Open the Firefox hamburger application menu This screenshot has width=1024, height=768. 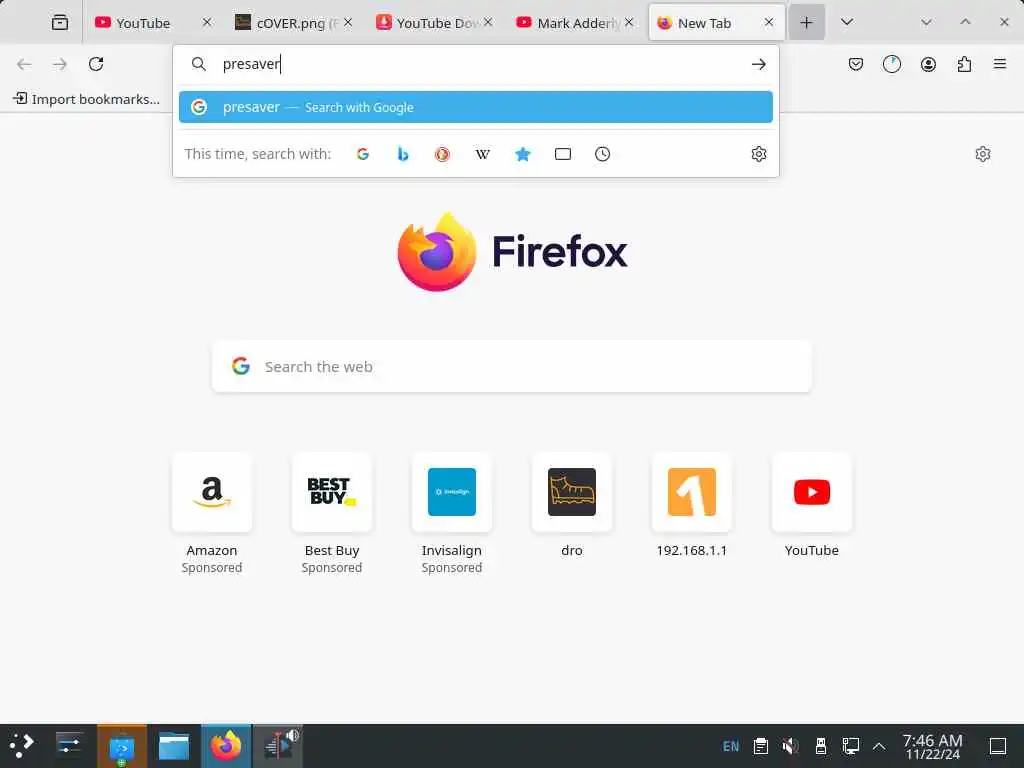[x=1000, y=64]
